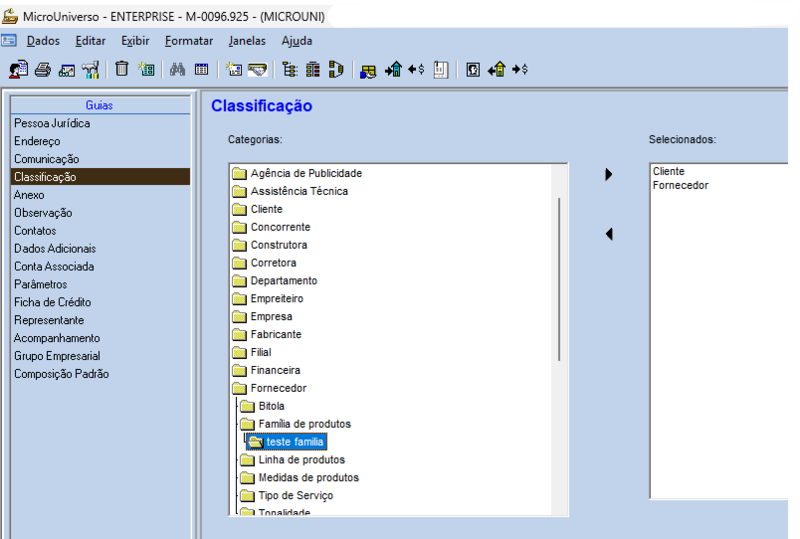Open the Anexo guide

(100, 194)
